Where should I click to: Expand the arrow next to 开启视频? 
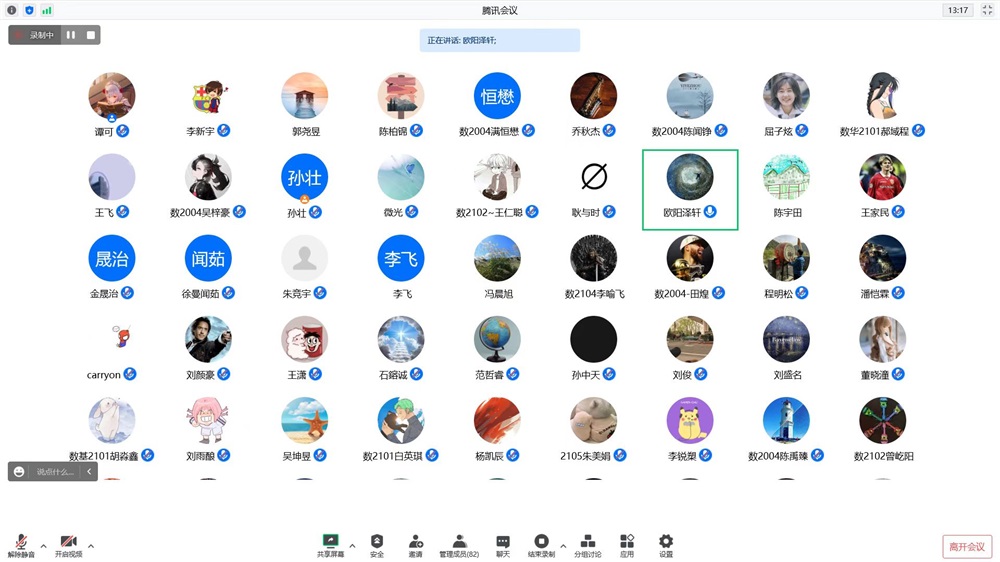click(91, 546)
